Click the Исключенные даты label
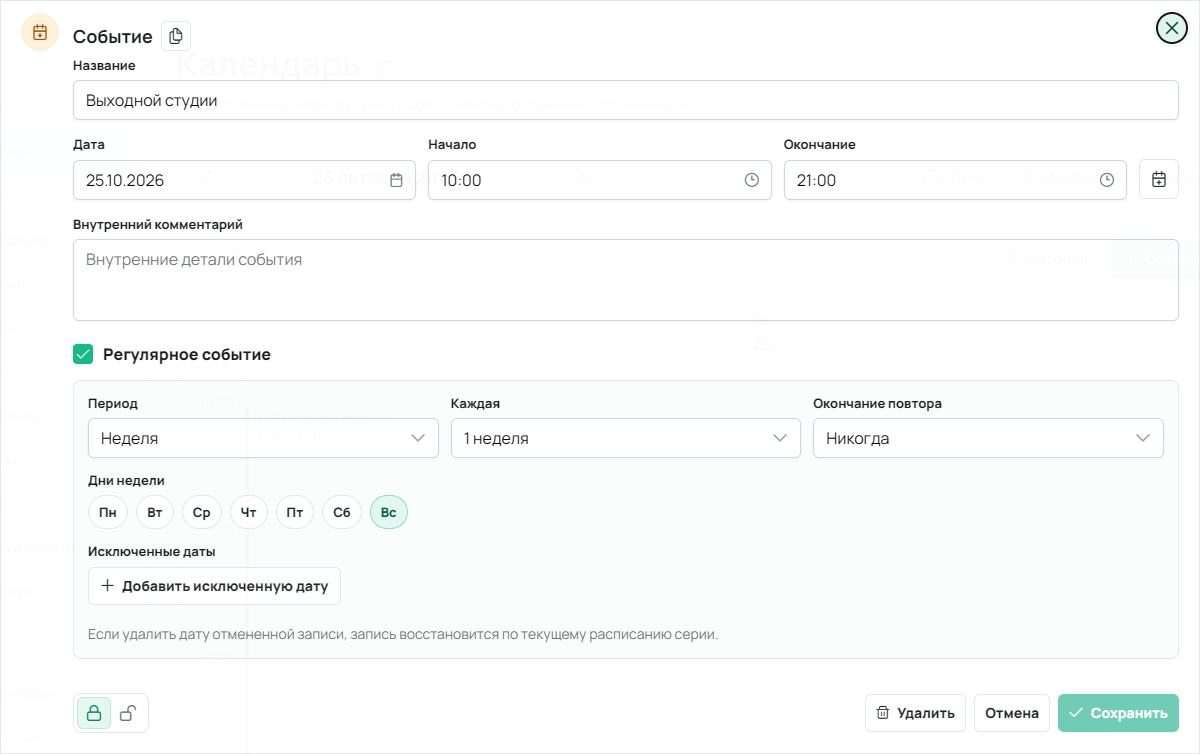 point(152,551)
